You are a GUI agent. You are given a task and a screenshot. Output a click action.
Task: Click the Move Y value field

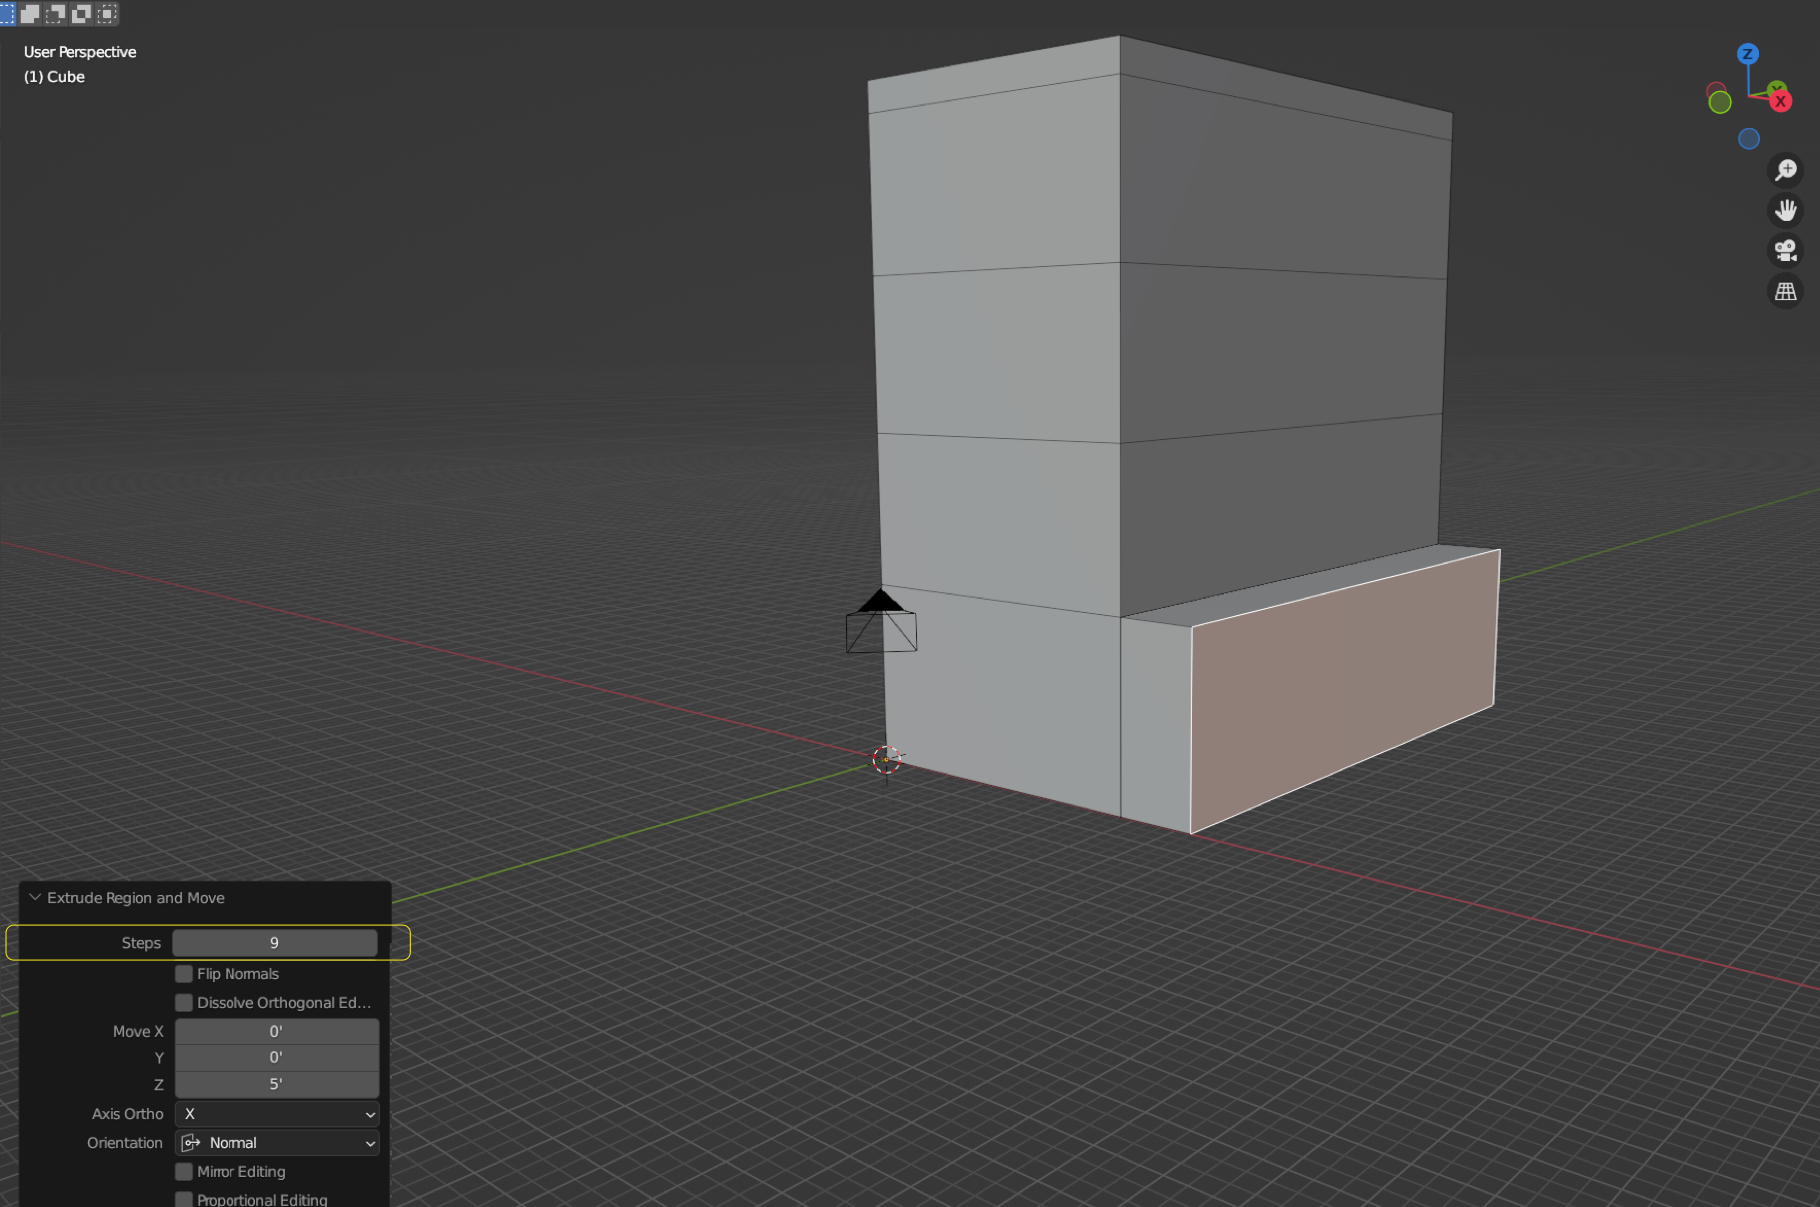point(277,1057)
